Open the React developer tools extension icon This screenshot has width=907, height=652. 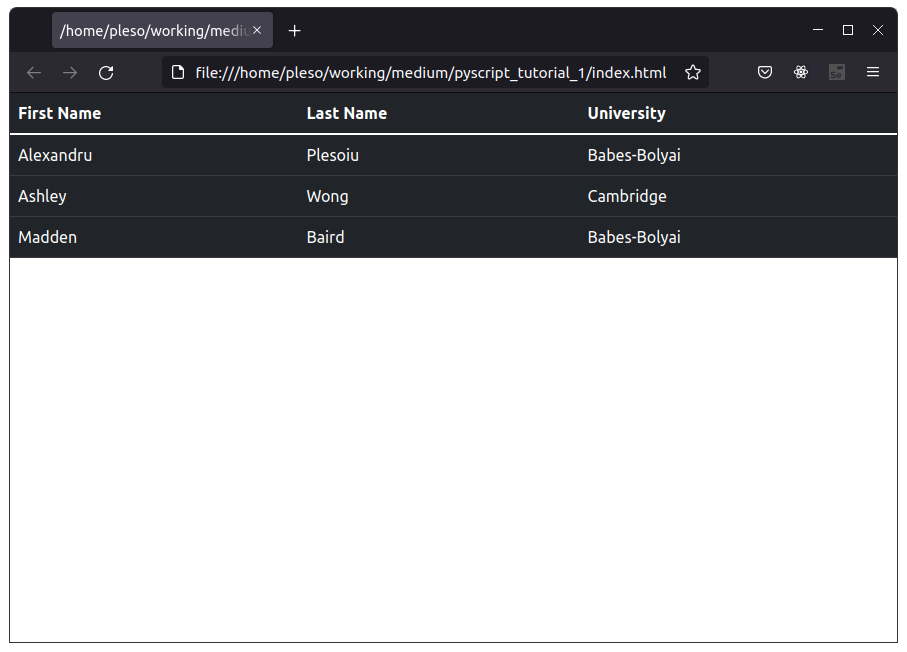[x=801, y=72]
